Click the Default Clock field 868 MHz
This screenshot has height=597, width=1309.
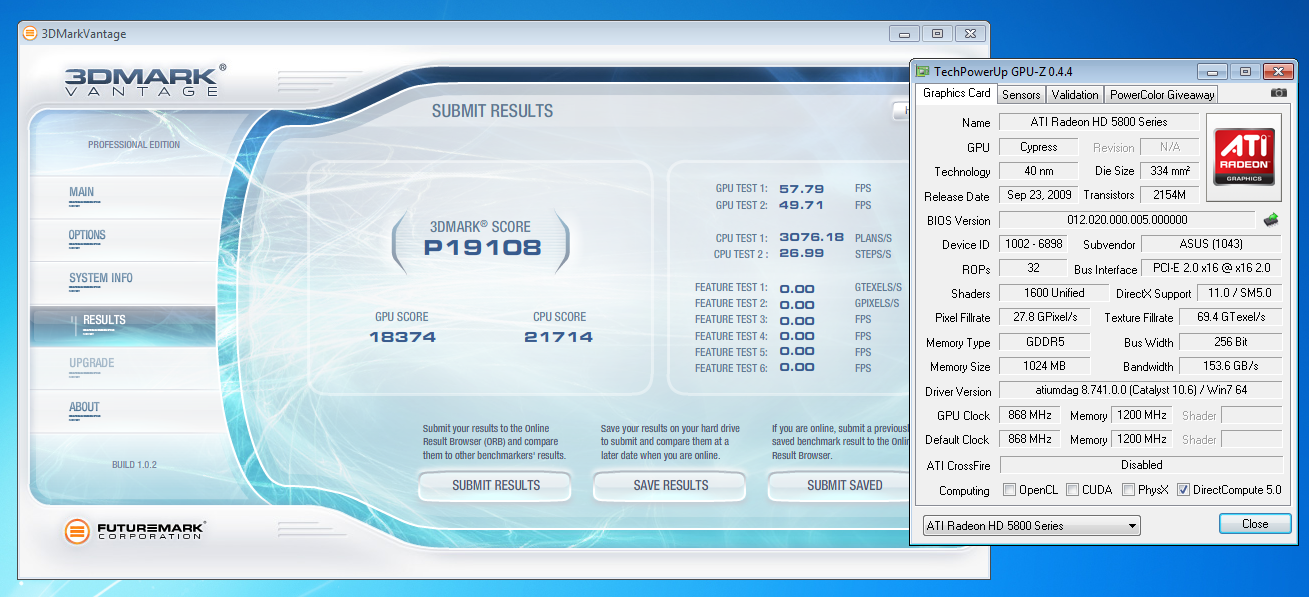click(x=1028, y=439)
